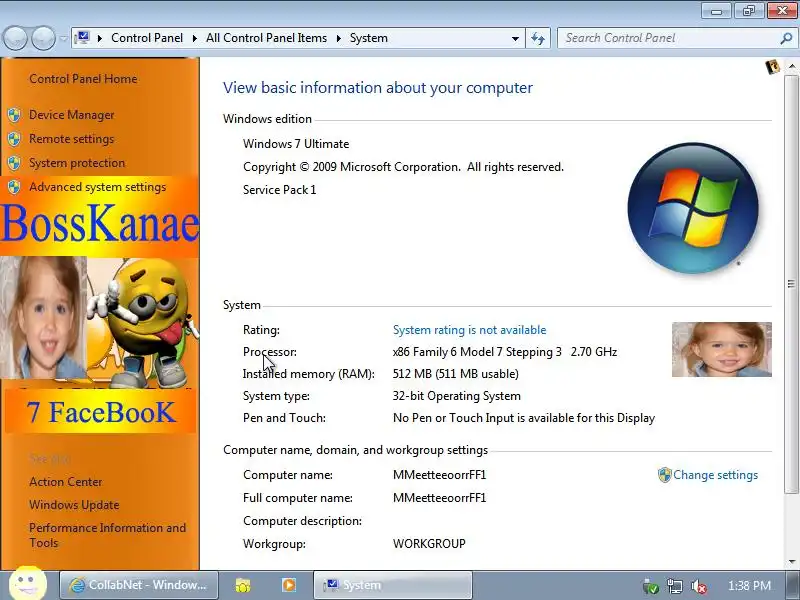The width and height of the screenshot is (800, 600).
Task: Click shield icon beside Remote settings
Action: pyautogui.click(x=14, y=139)
